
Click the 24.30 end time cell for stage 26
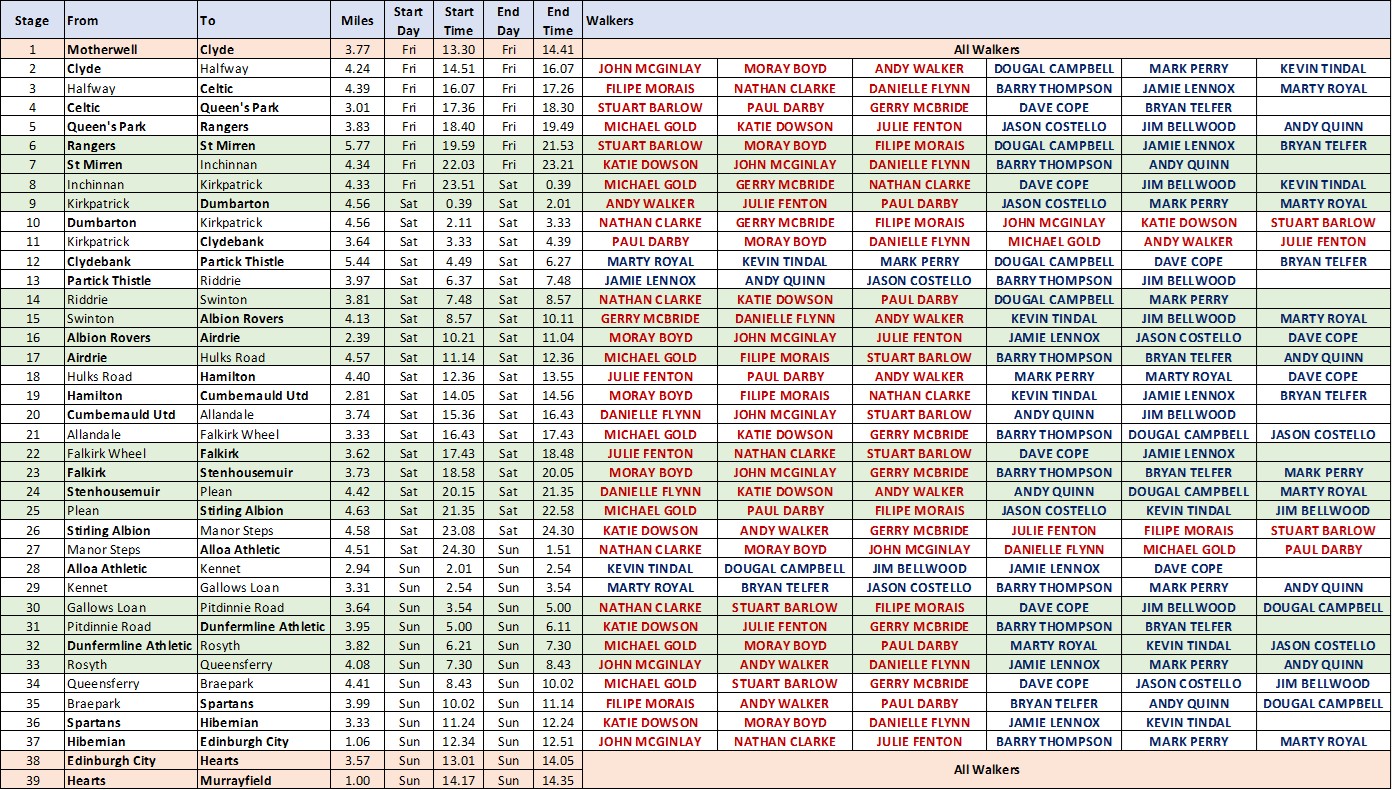tap(558, 530)
